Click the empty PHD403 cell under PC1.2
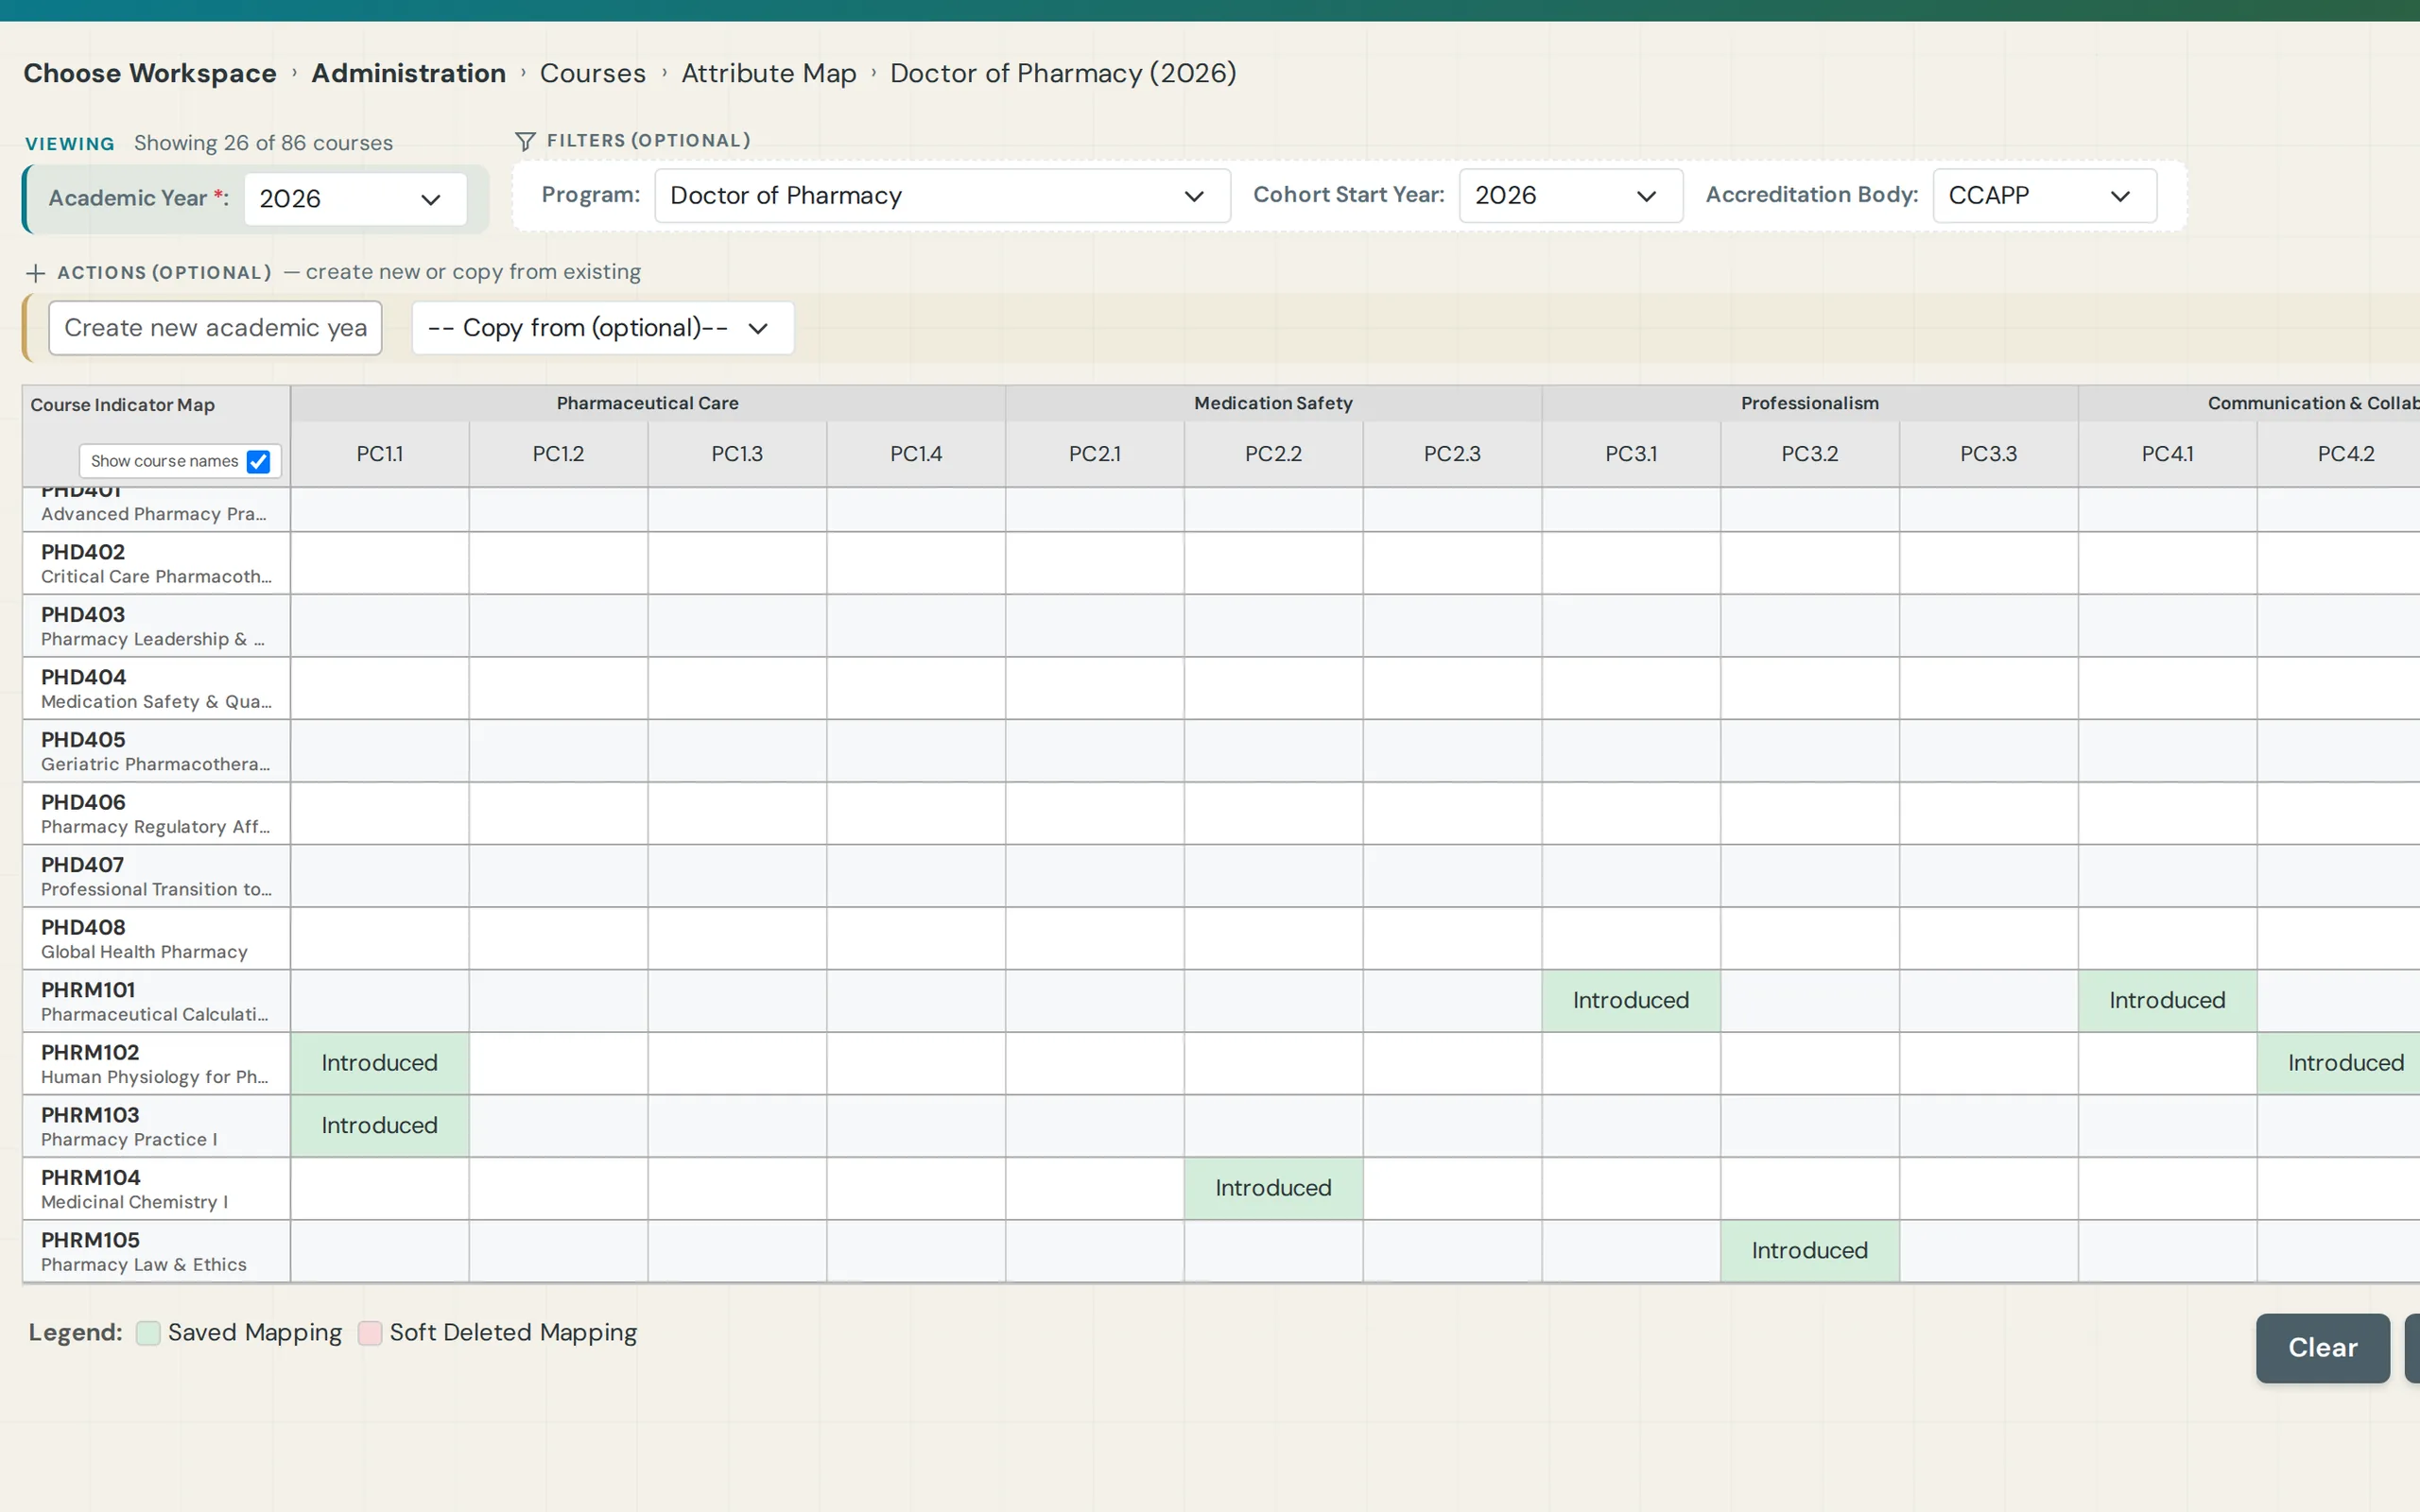Screen dimensions: 2420x1512 click(558, 626)
